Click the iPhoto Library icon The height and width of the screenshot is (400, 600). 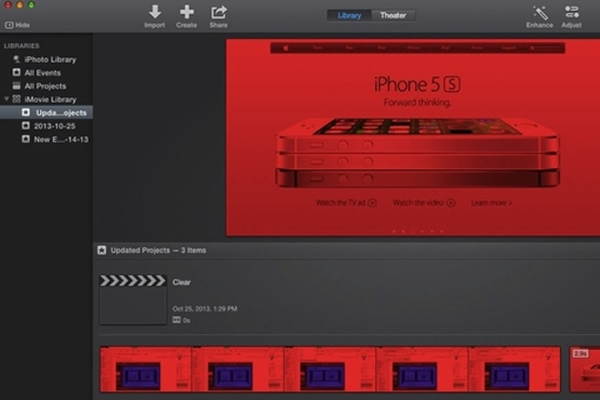(16, 59)
